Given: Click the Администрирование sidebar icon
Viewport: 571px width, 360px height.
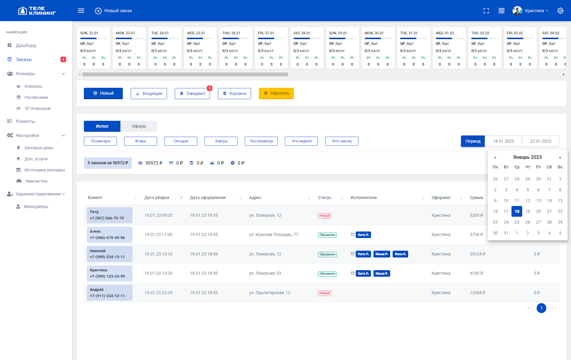Looking at the screenshot, I should pos(10,194).
